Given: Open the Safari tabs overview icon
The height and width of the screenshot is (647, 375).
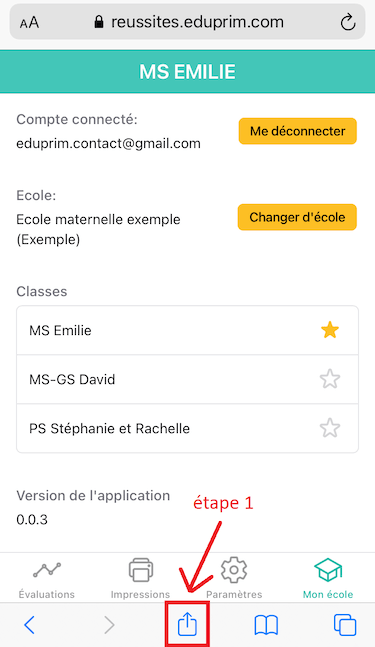Looking at the screenshot, I should pos(344,625).
